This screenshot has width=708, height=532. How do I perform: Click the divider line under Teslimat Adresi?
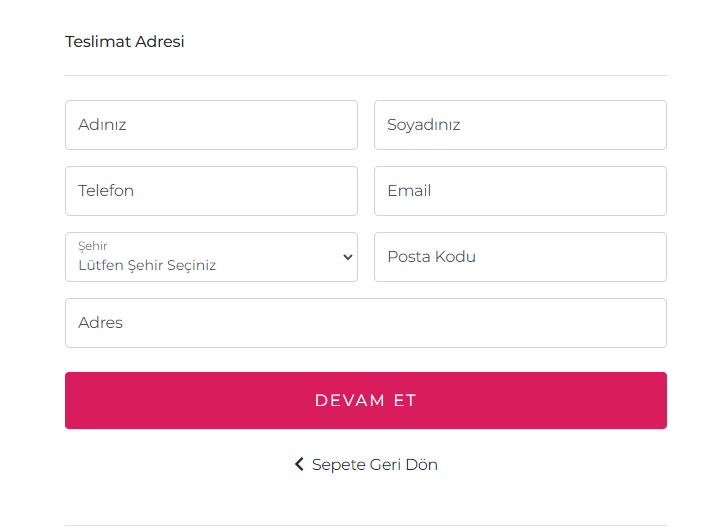point(365,75)
